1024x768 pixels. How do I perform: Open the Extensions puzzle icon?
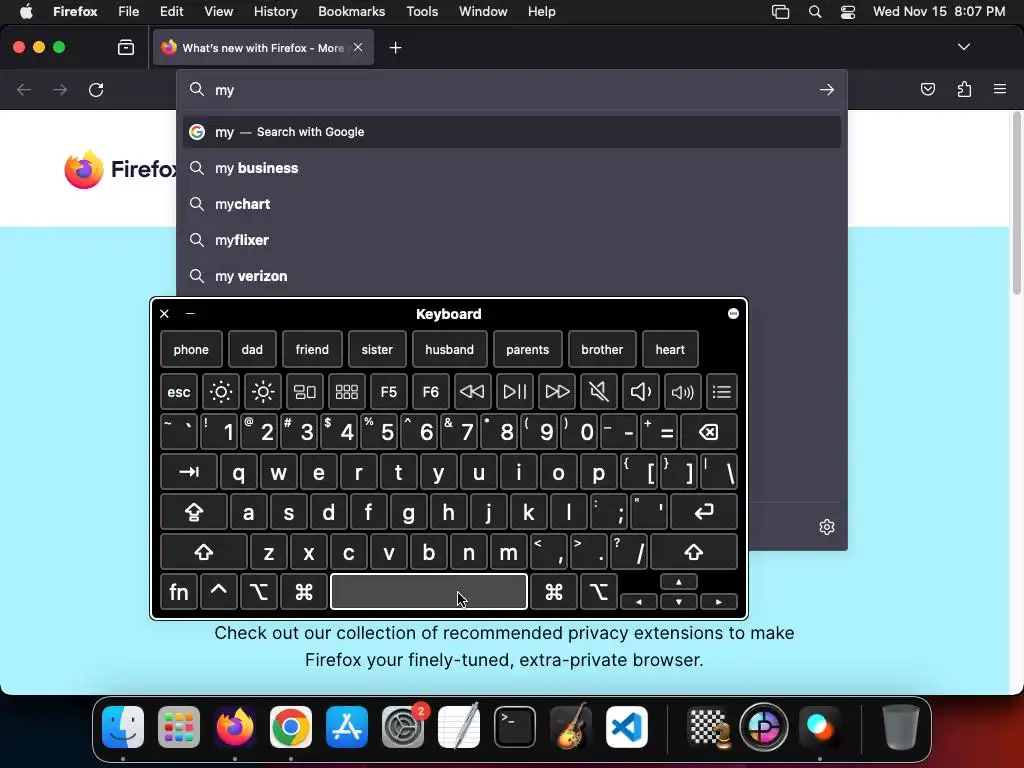(x=964, y=89)
